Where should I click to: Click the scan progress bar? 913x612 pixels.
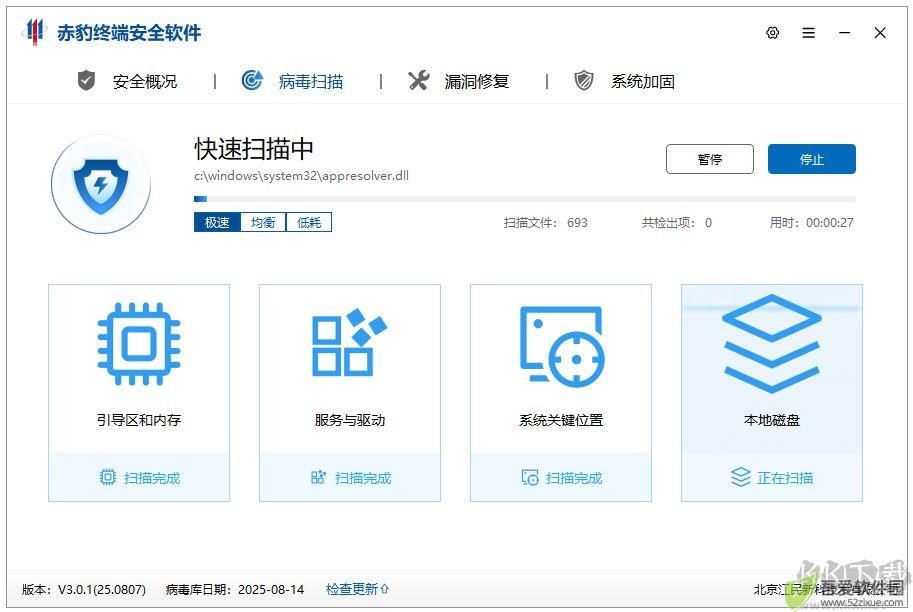pyautogui.click(x=525, y=199)
